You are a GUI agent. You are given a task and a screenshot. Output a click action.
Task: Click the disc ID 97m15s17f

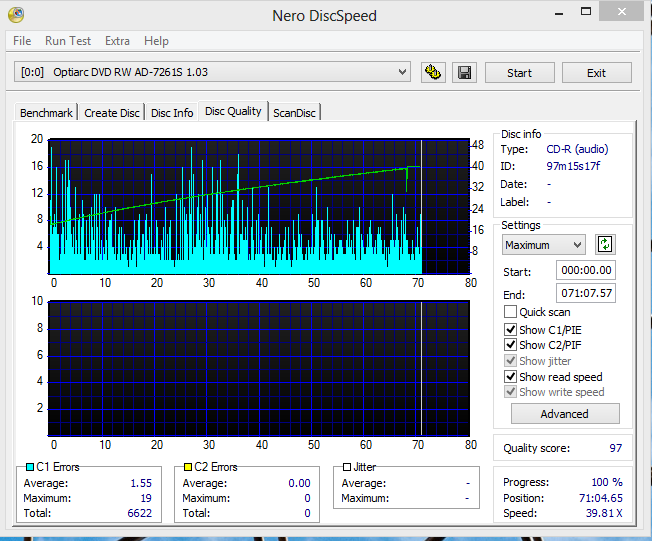point(573,166)
